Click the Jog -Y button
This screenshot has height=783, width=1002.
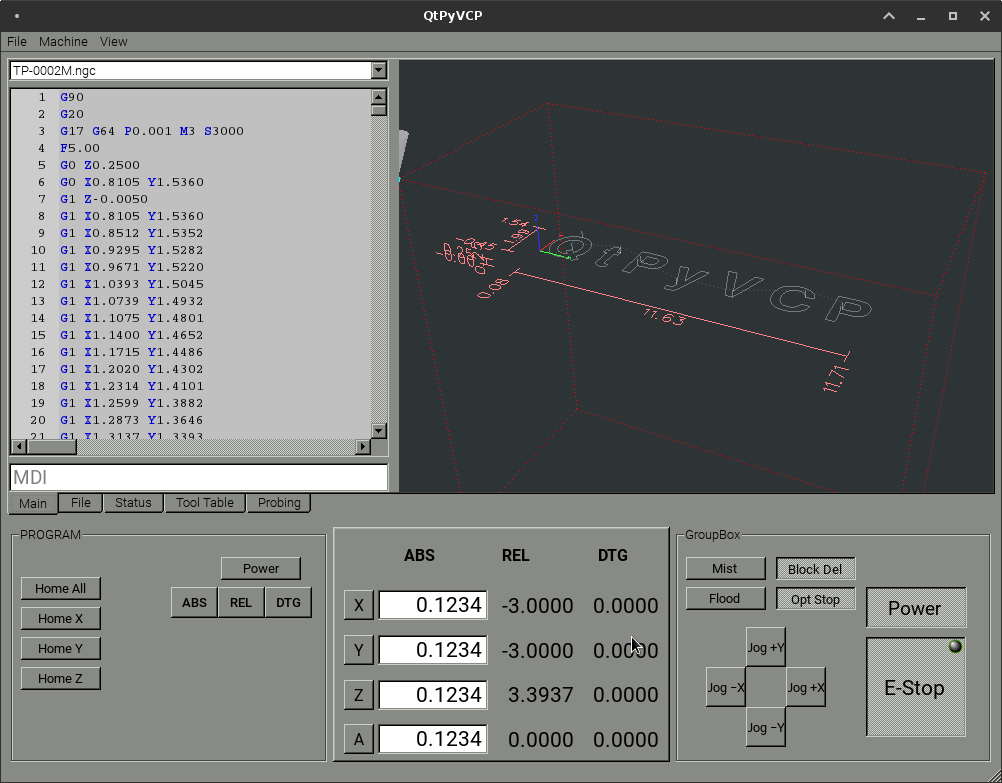pyautogui.click(x=766, y=727)
